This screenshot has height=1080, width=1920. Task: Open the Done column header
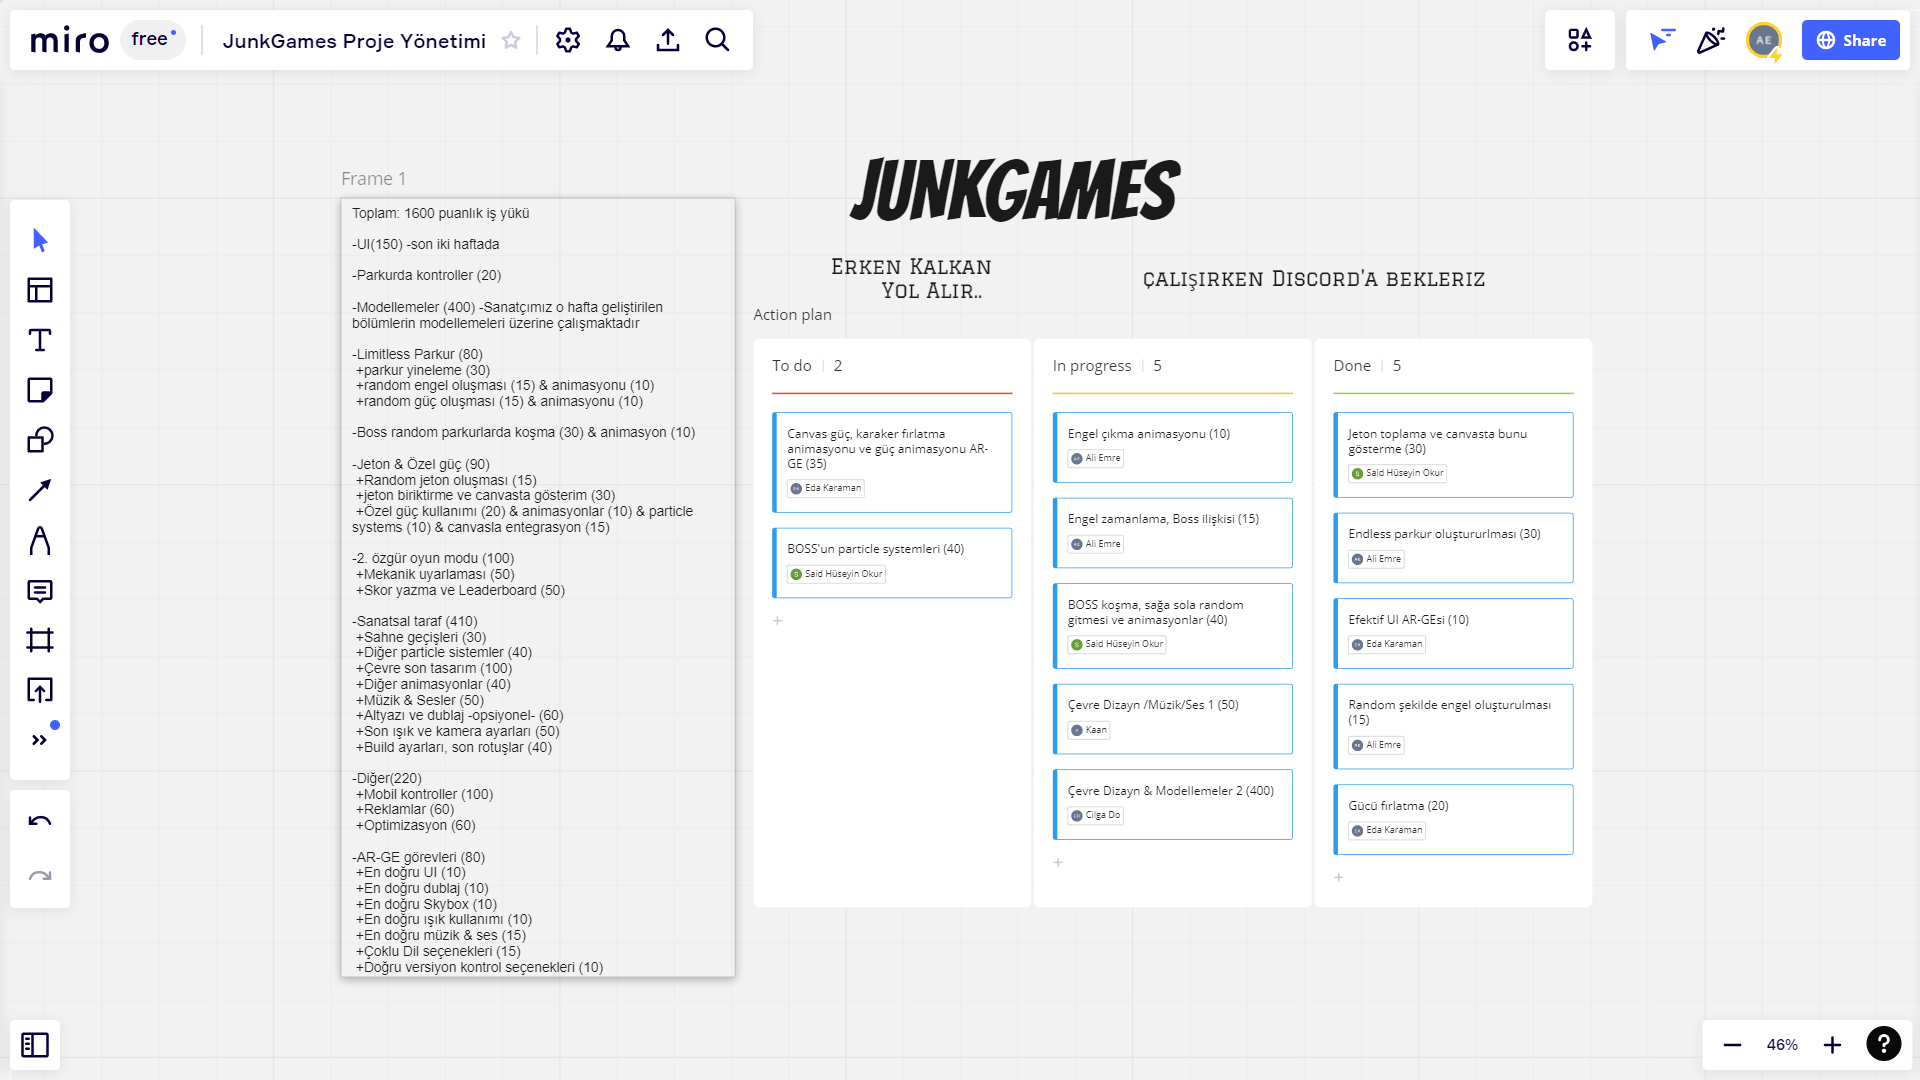pos(1352,365)
